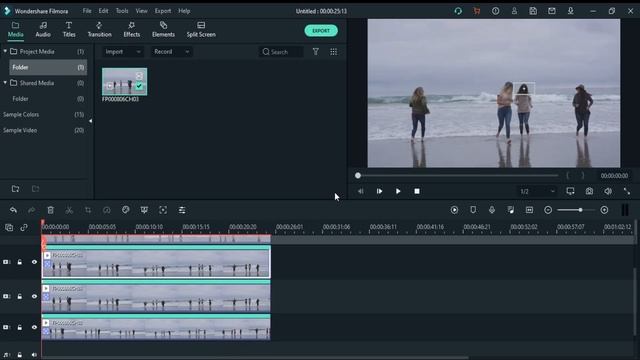
Task: Click the Redo icon in the timeline toolbar
Action: pyautogui.click(x=31, y=210)
